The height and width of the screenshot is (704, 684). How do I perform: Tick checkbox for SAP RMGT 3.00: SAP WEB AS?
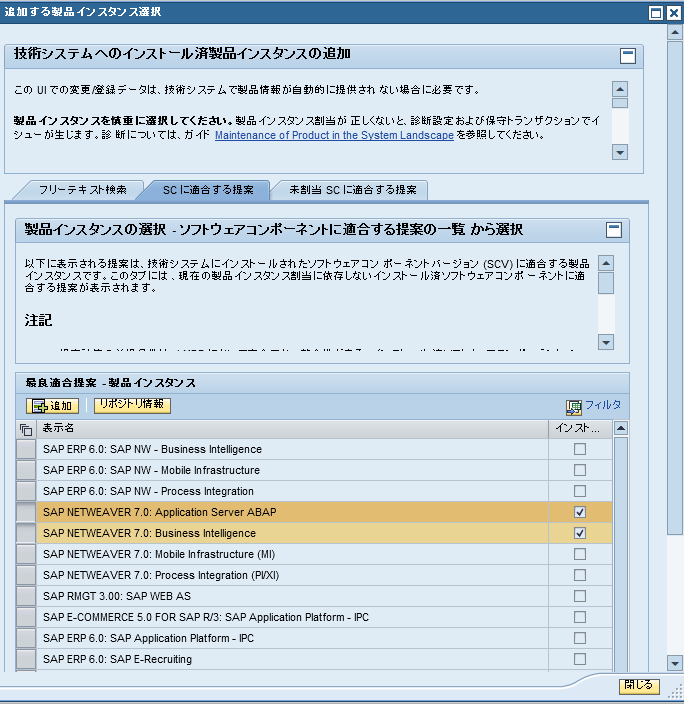tap(580, 596)
